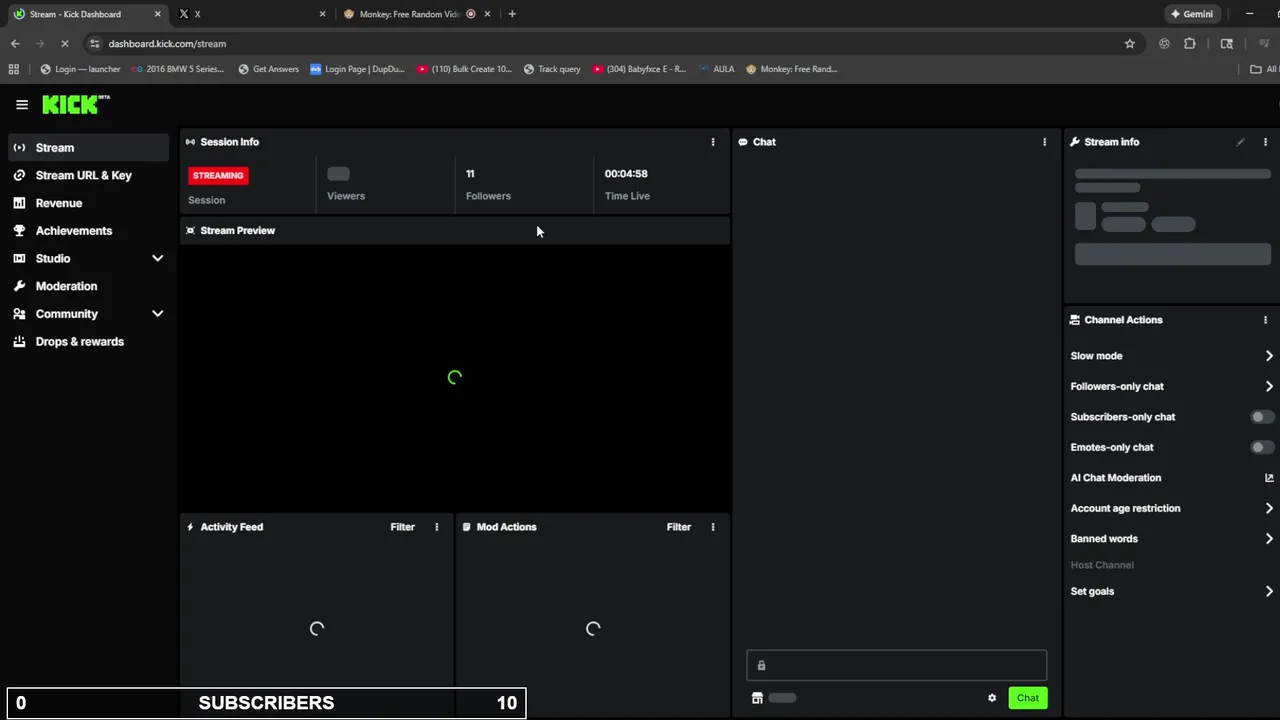Filter the Mod Actions list
1280x720 pixels.
[679, 527]
